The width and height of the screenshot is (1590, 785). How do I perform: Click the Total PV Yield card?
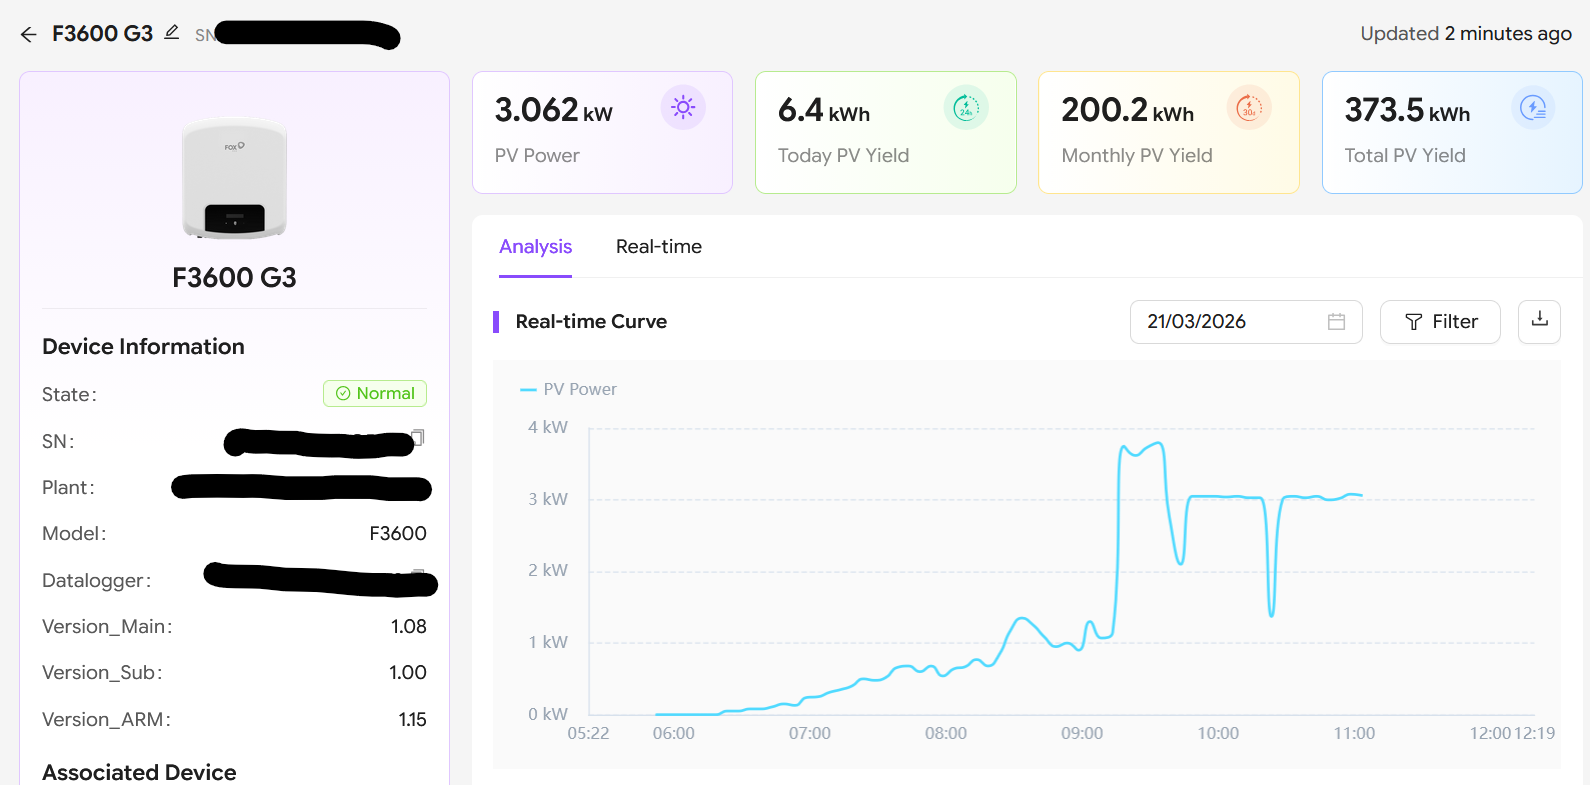tap(1451, 133)
